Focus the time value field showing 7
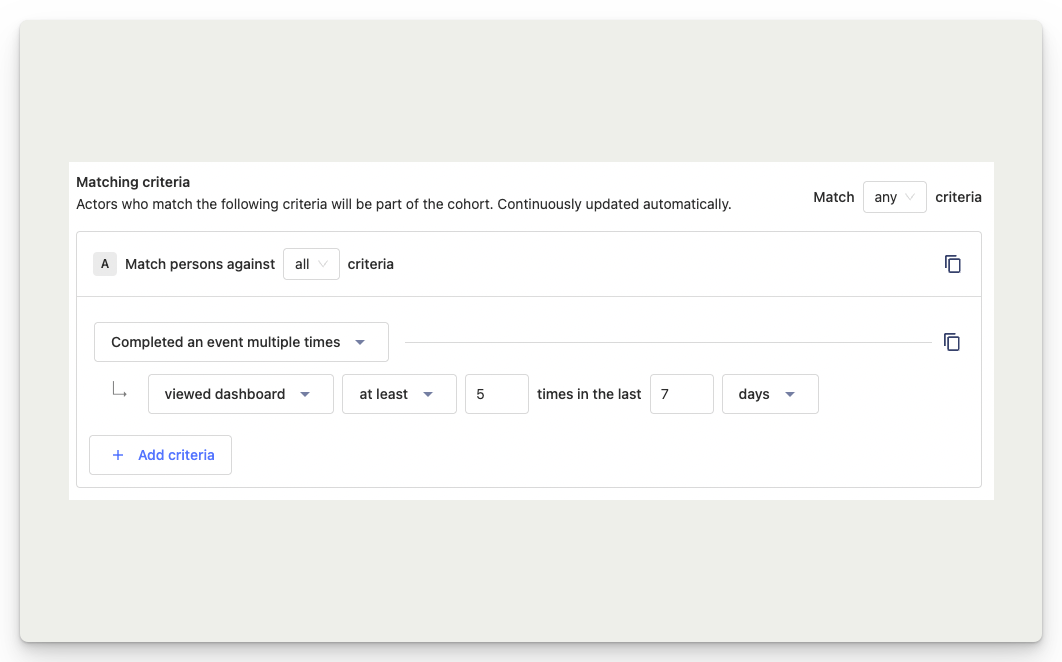This screenshot has height=662, width=1062. [681, 394]
